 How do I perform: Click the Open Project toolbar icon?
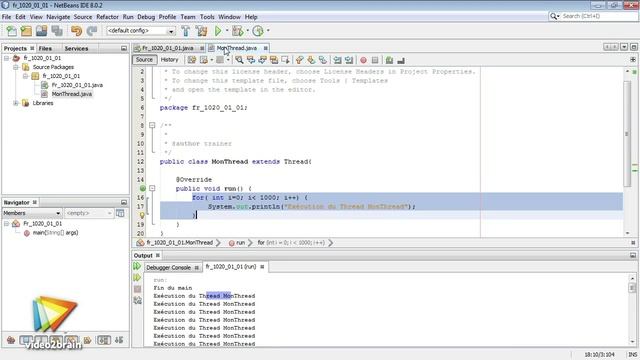click(x=42, y=31)
